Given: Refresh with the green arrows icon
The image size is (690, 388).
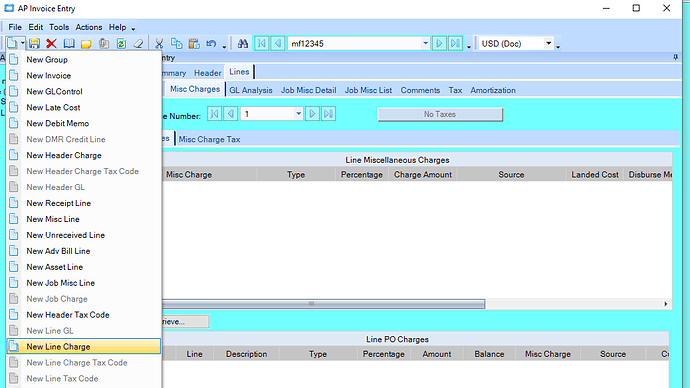Looking at the screenshot, I should [x=121, y=44].
